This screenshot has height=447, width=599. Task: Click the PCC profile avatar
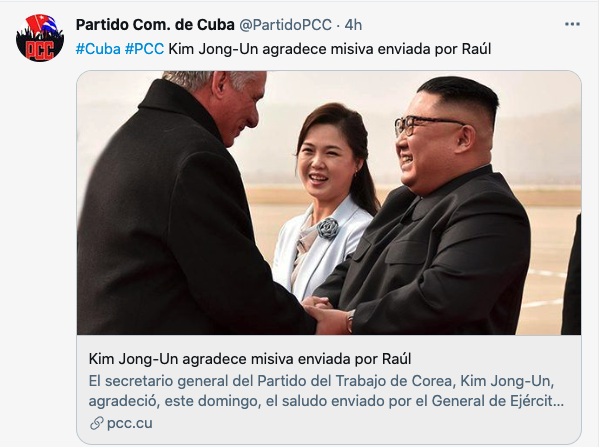[40, 38]
